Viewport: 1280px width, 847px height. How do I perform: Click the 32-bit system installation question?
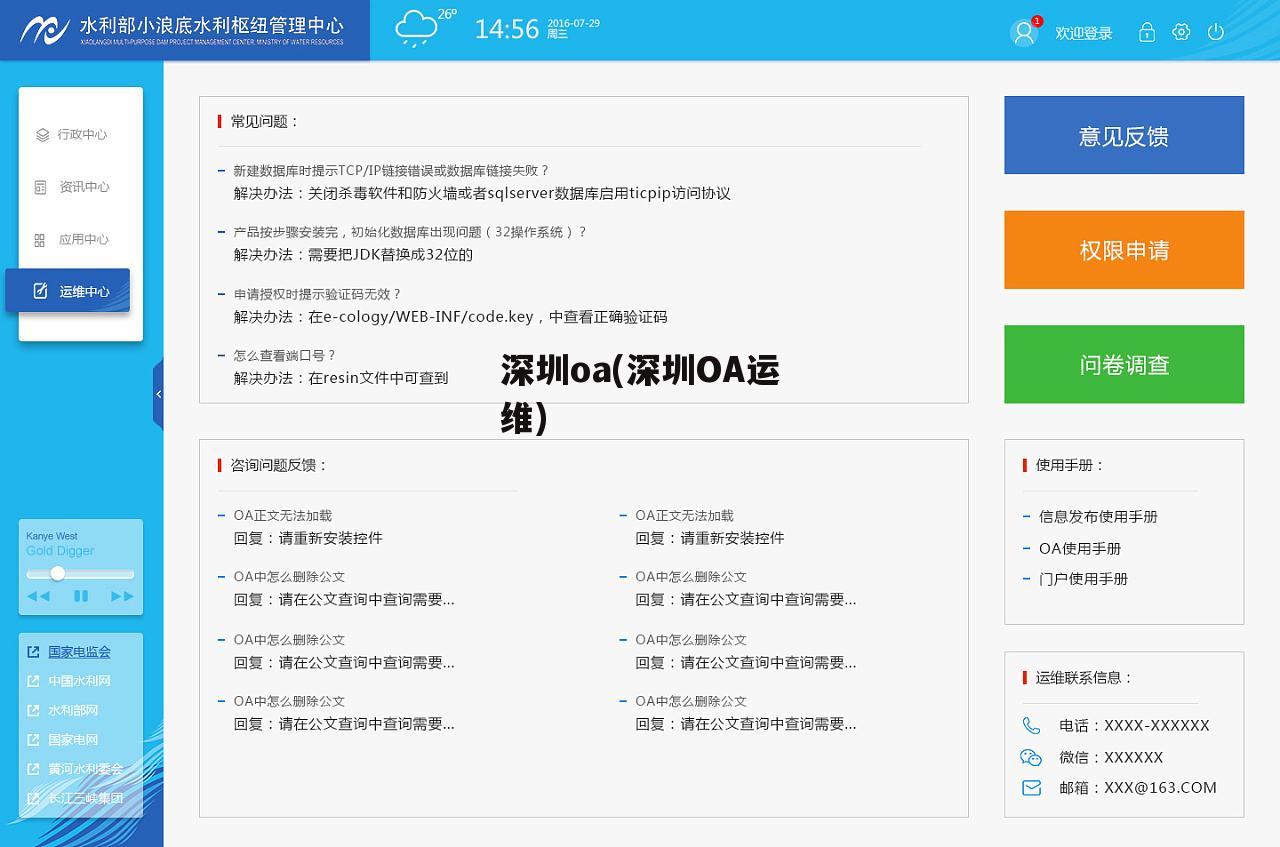pyautogui.click(x=410, y=232)
